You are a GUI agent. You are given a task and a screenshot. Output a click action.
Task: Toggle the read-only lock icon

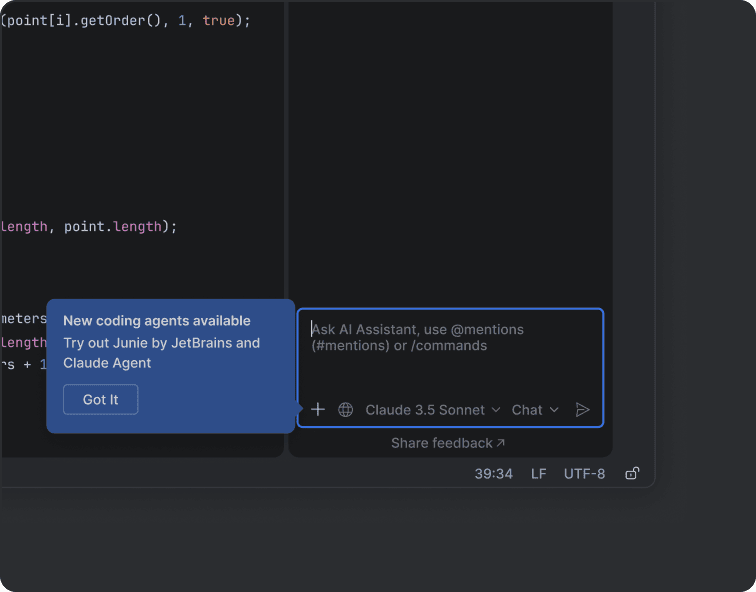coord(632,473)
